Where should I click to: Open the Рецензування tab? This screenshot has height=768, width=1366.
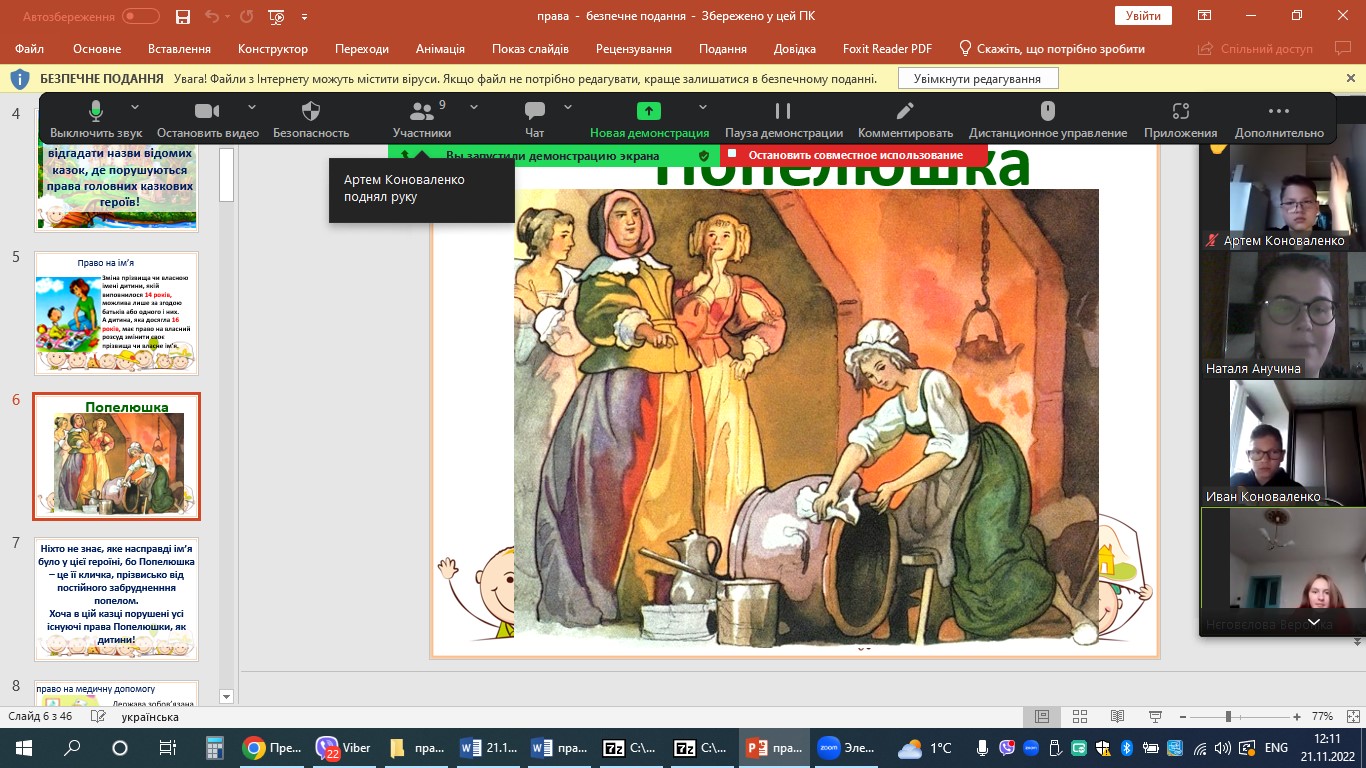(x=635, y=48)
